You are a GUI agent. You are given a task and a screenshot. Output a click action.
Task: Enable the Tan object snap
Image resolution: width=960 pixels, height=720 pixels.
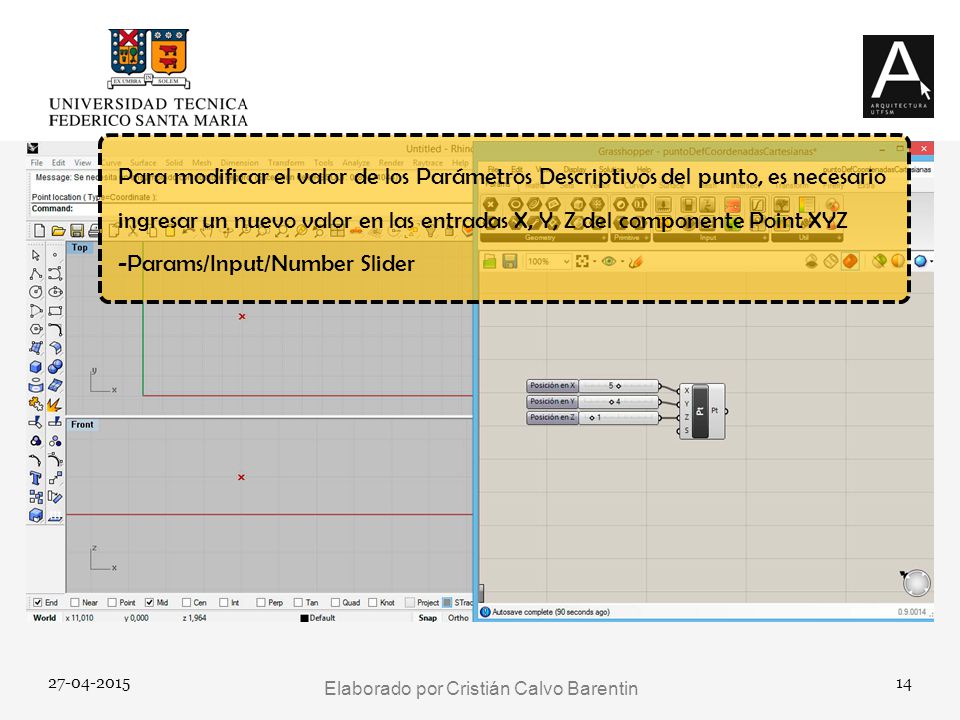click(298, 602)
